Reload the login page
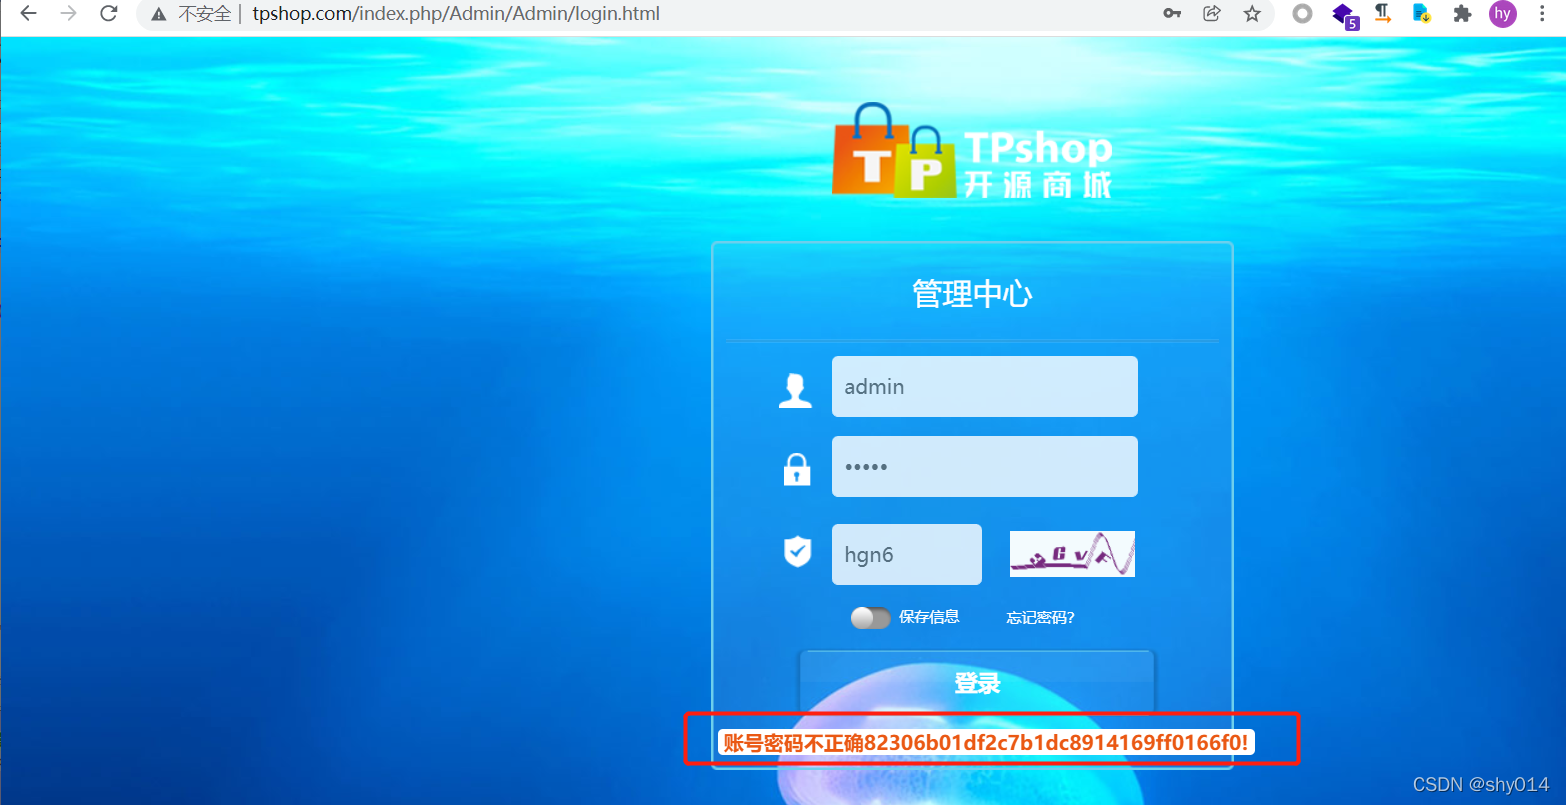 click(109, 14)
